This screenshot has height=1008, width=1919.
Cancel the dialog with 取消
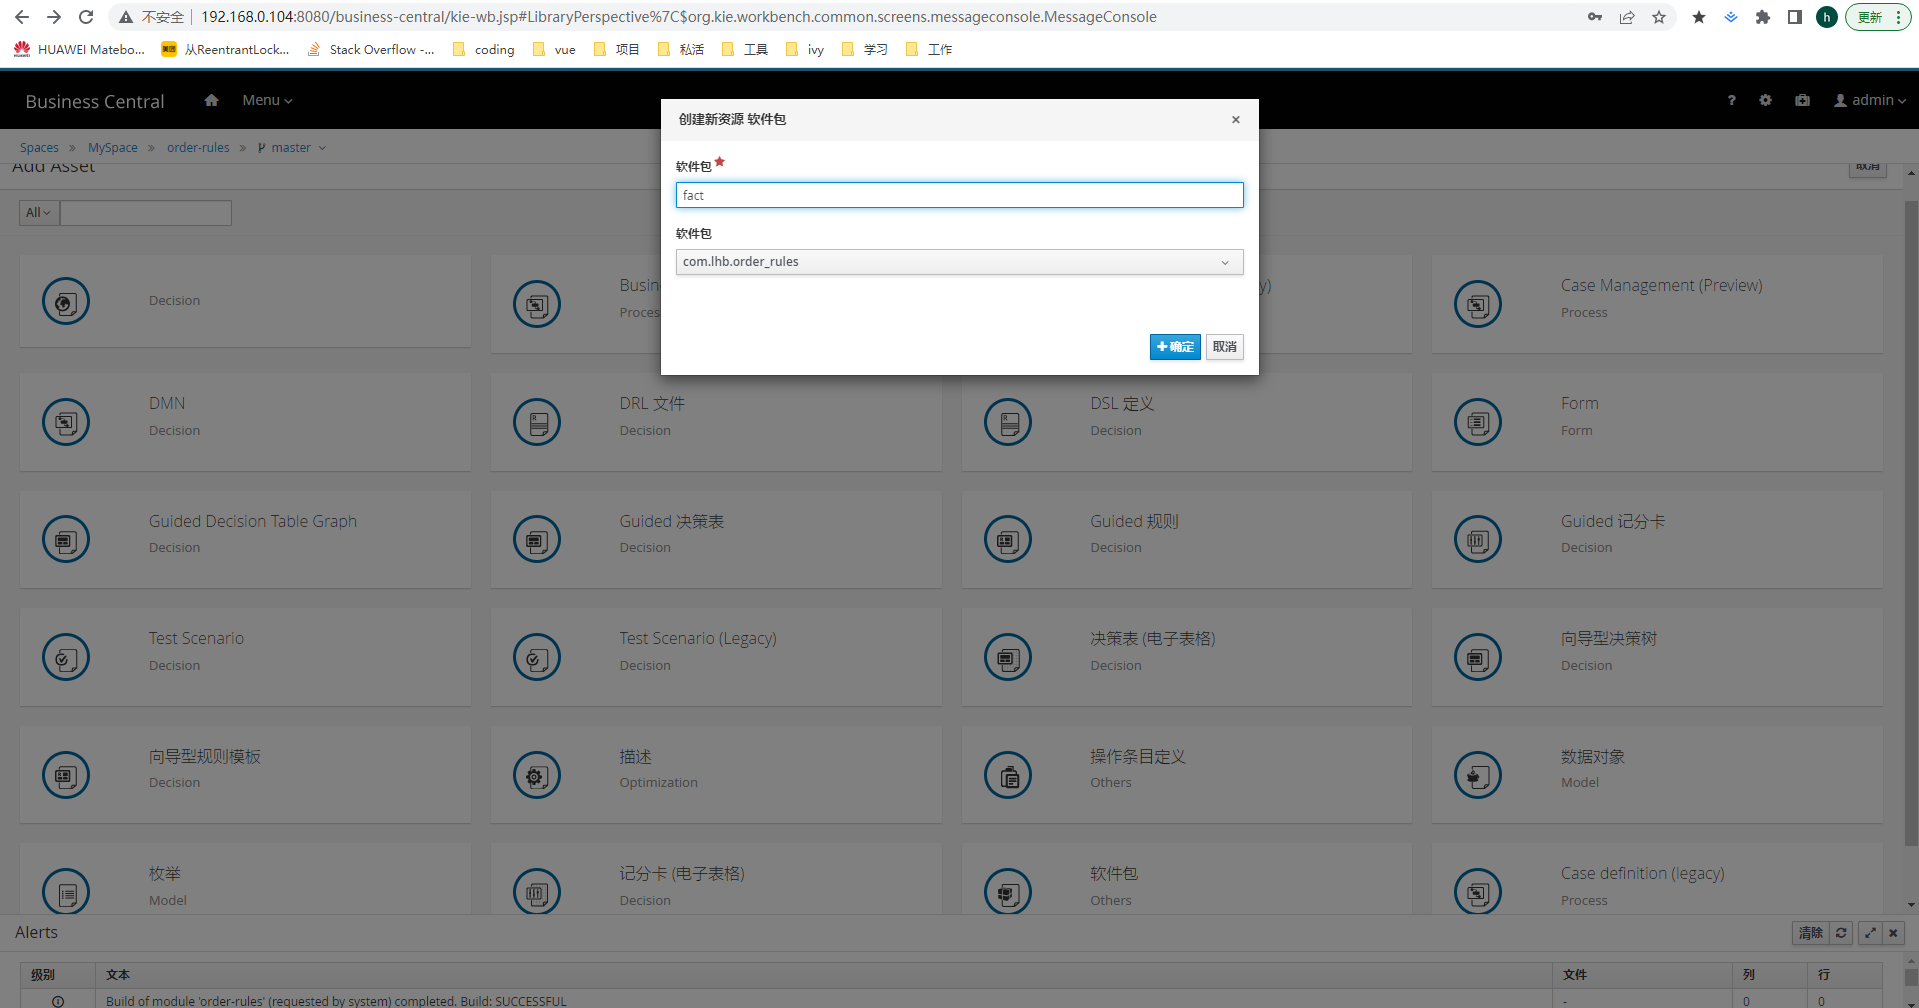point(1224,347)
